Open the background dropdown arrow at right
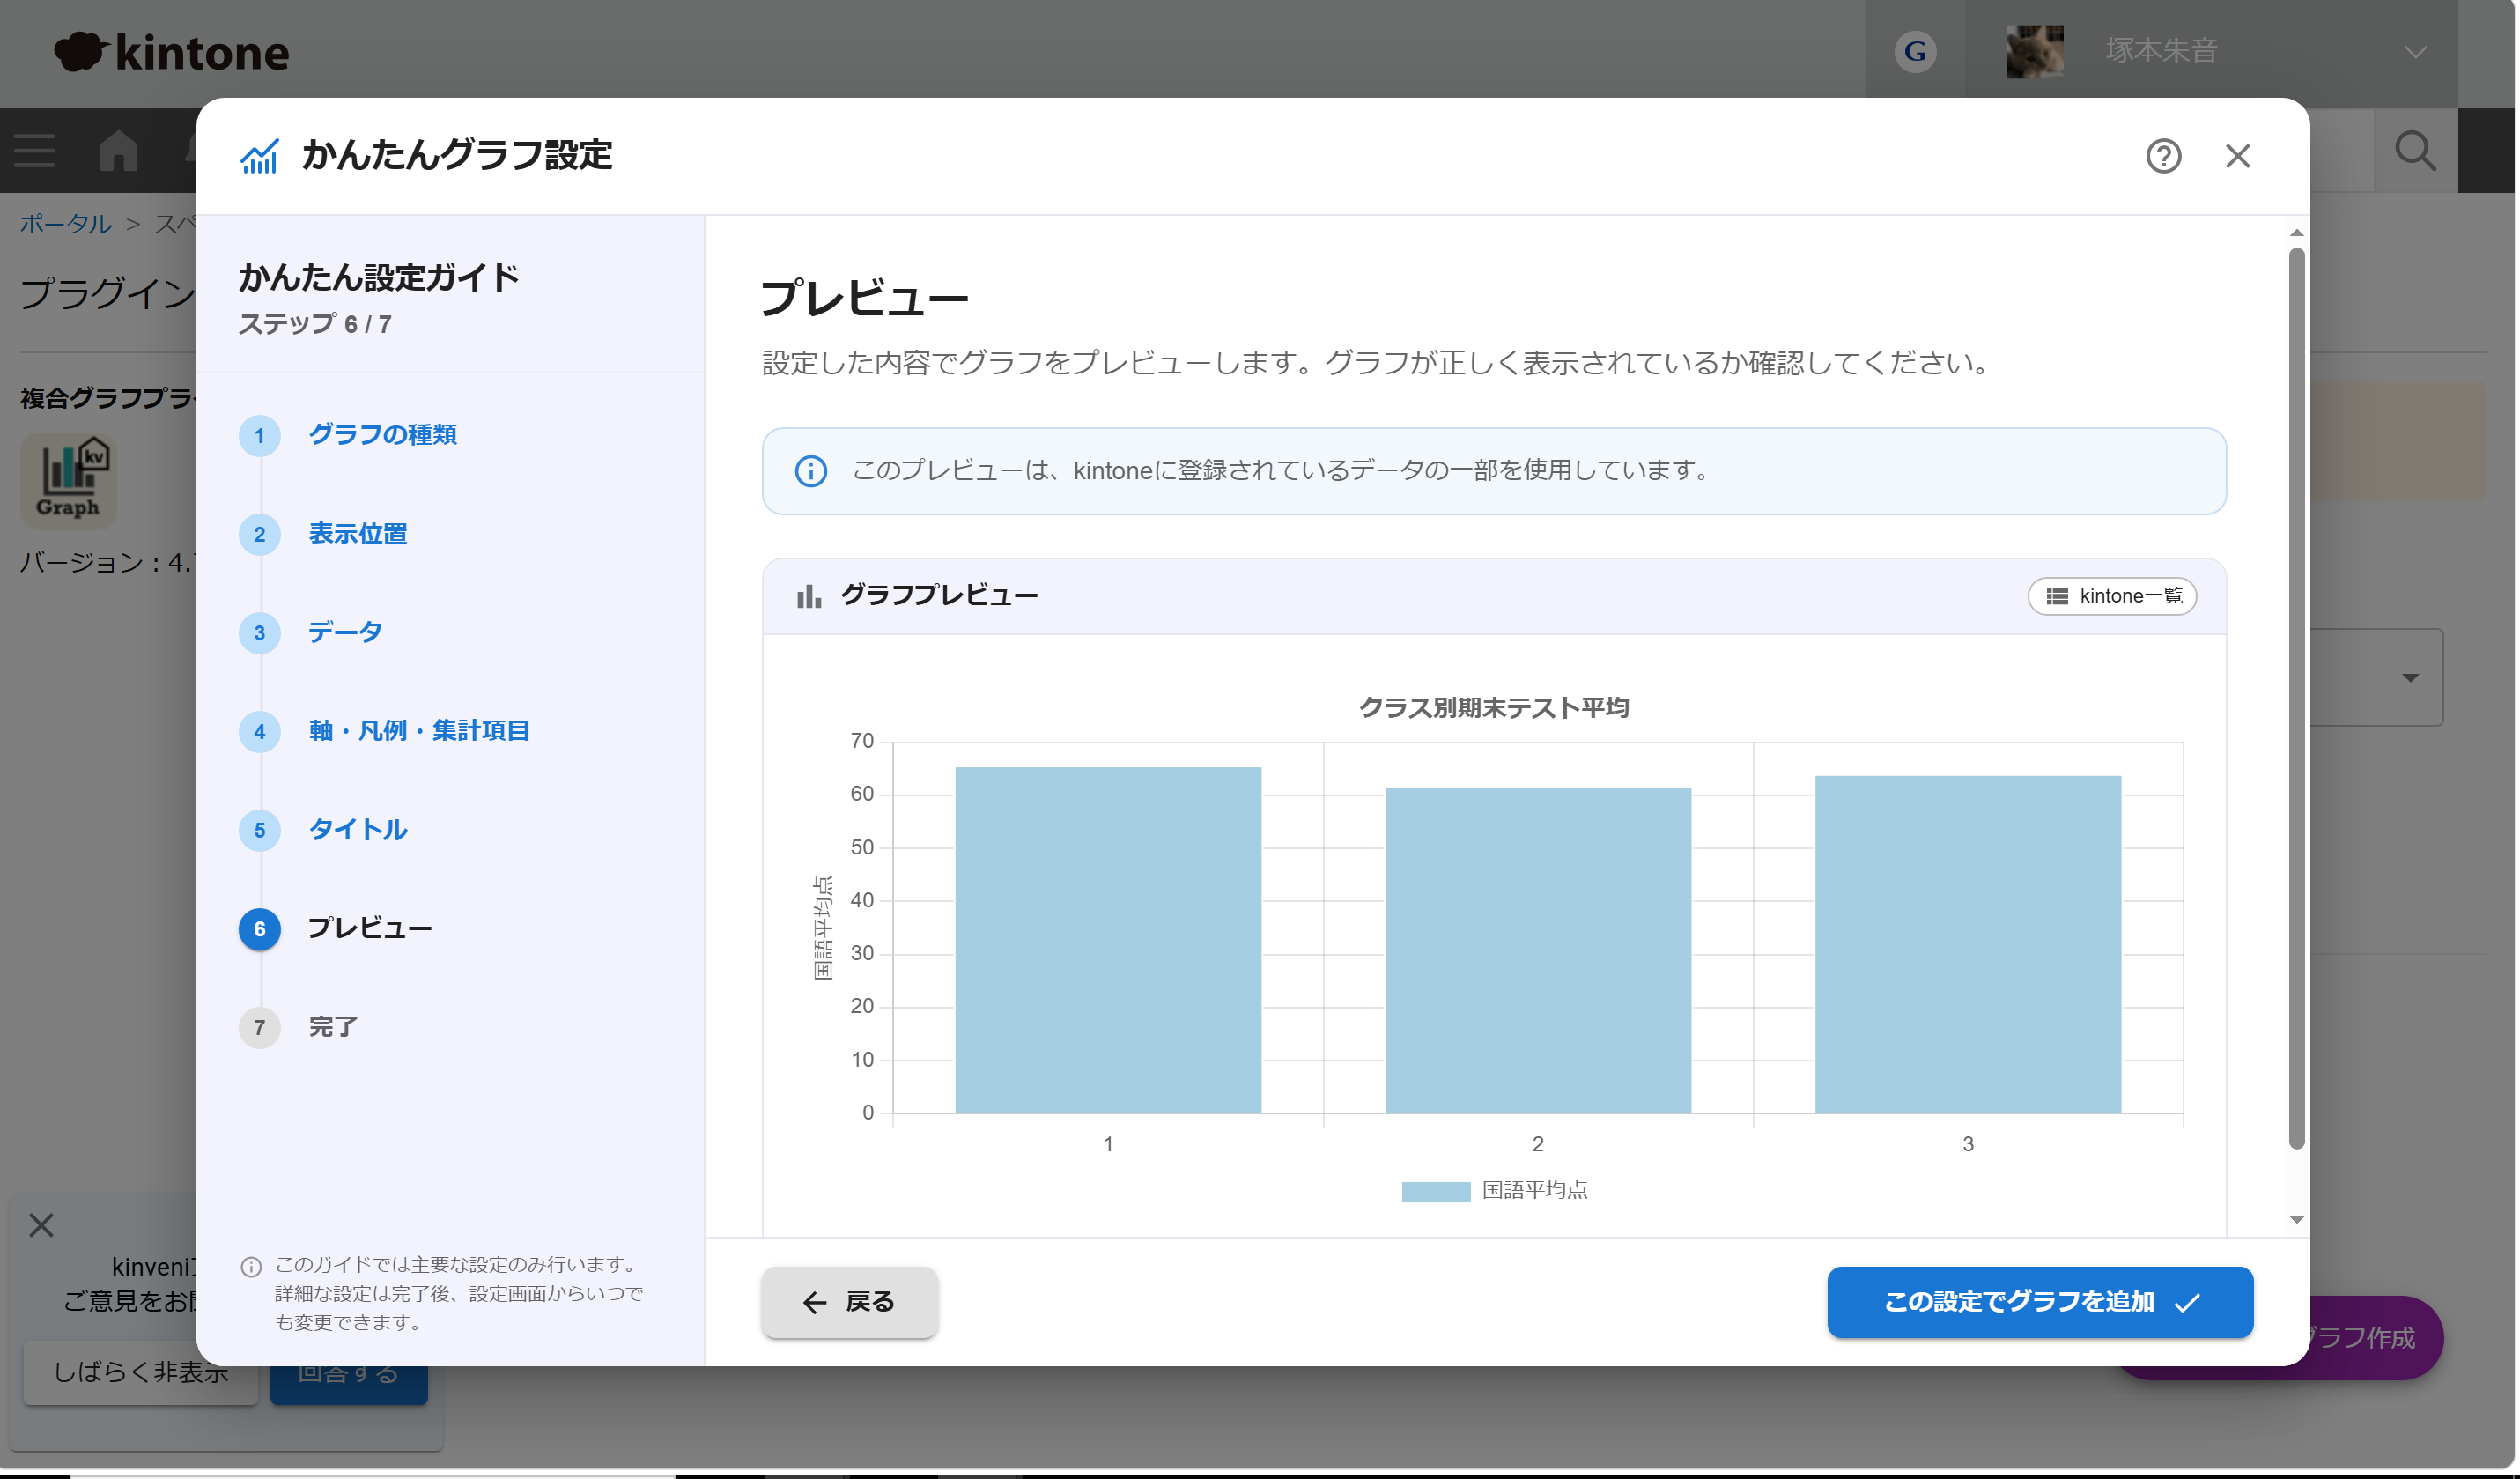The height and width of the screenshot is (1479, 2520). point(2410,678)
